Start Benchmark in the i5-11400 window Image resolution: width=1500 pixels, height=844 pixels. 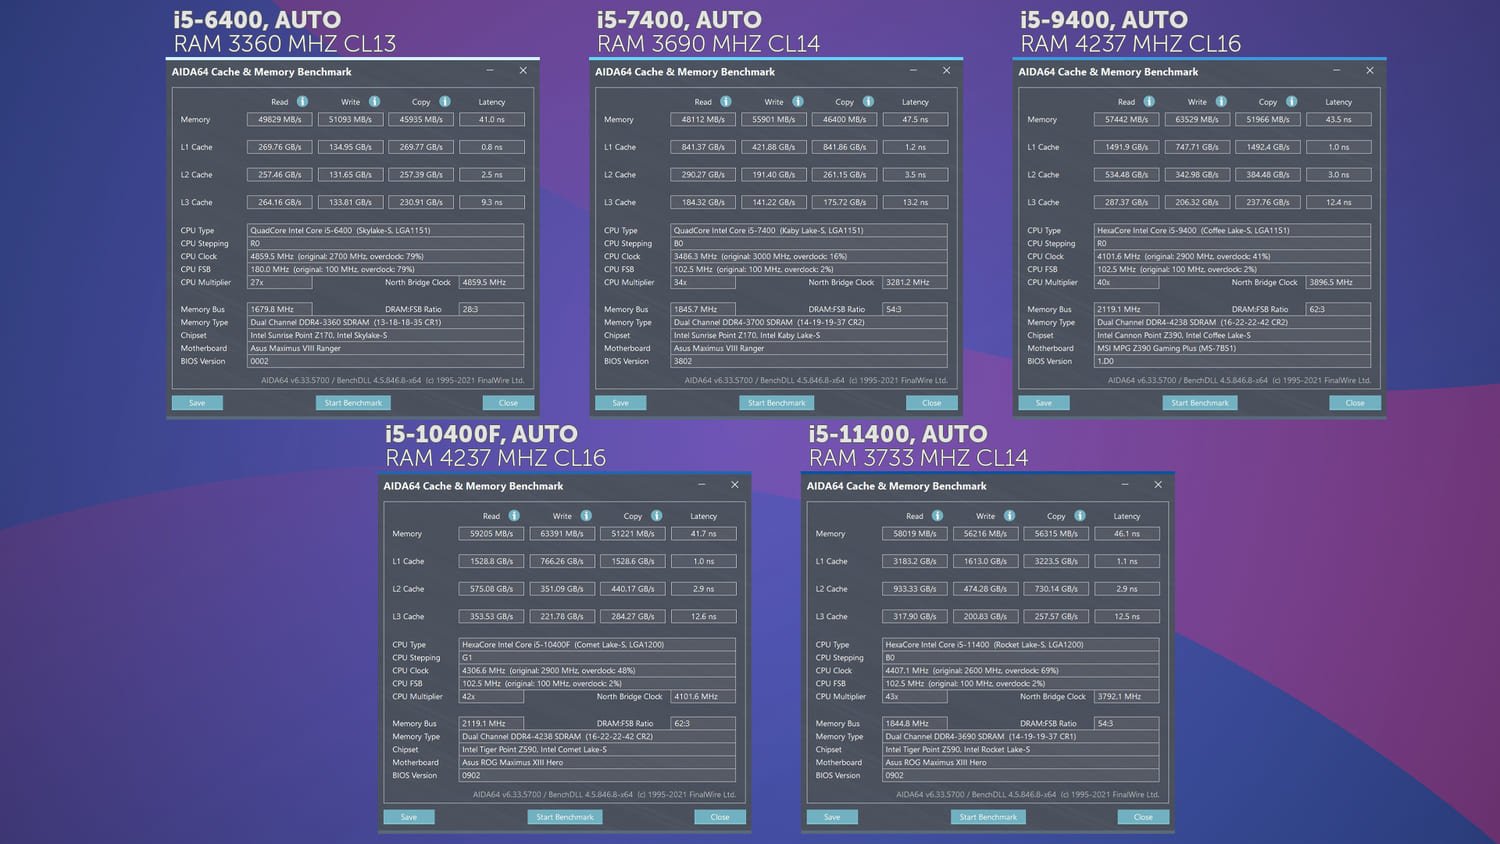pos(988,817)
